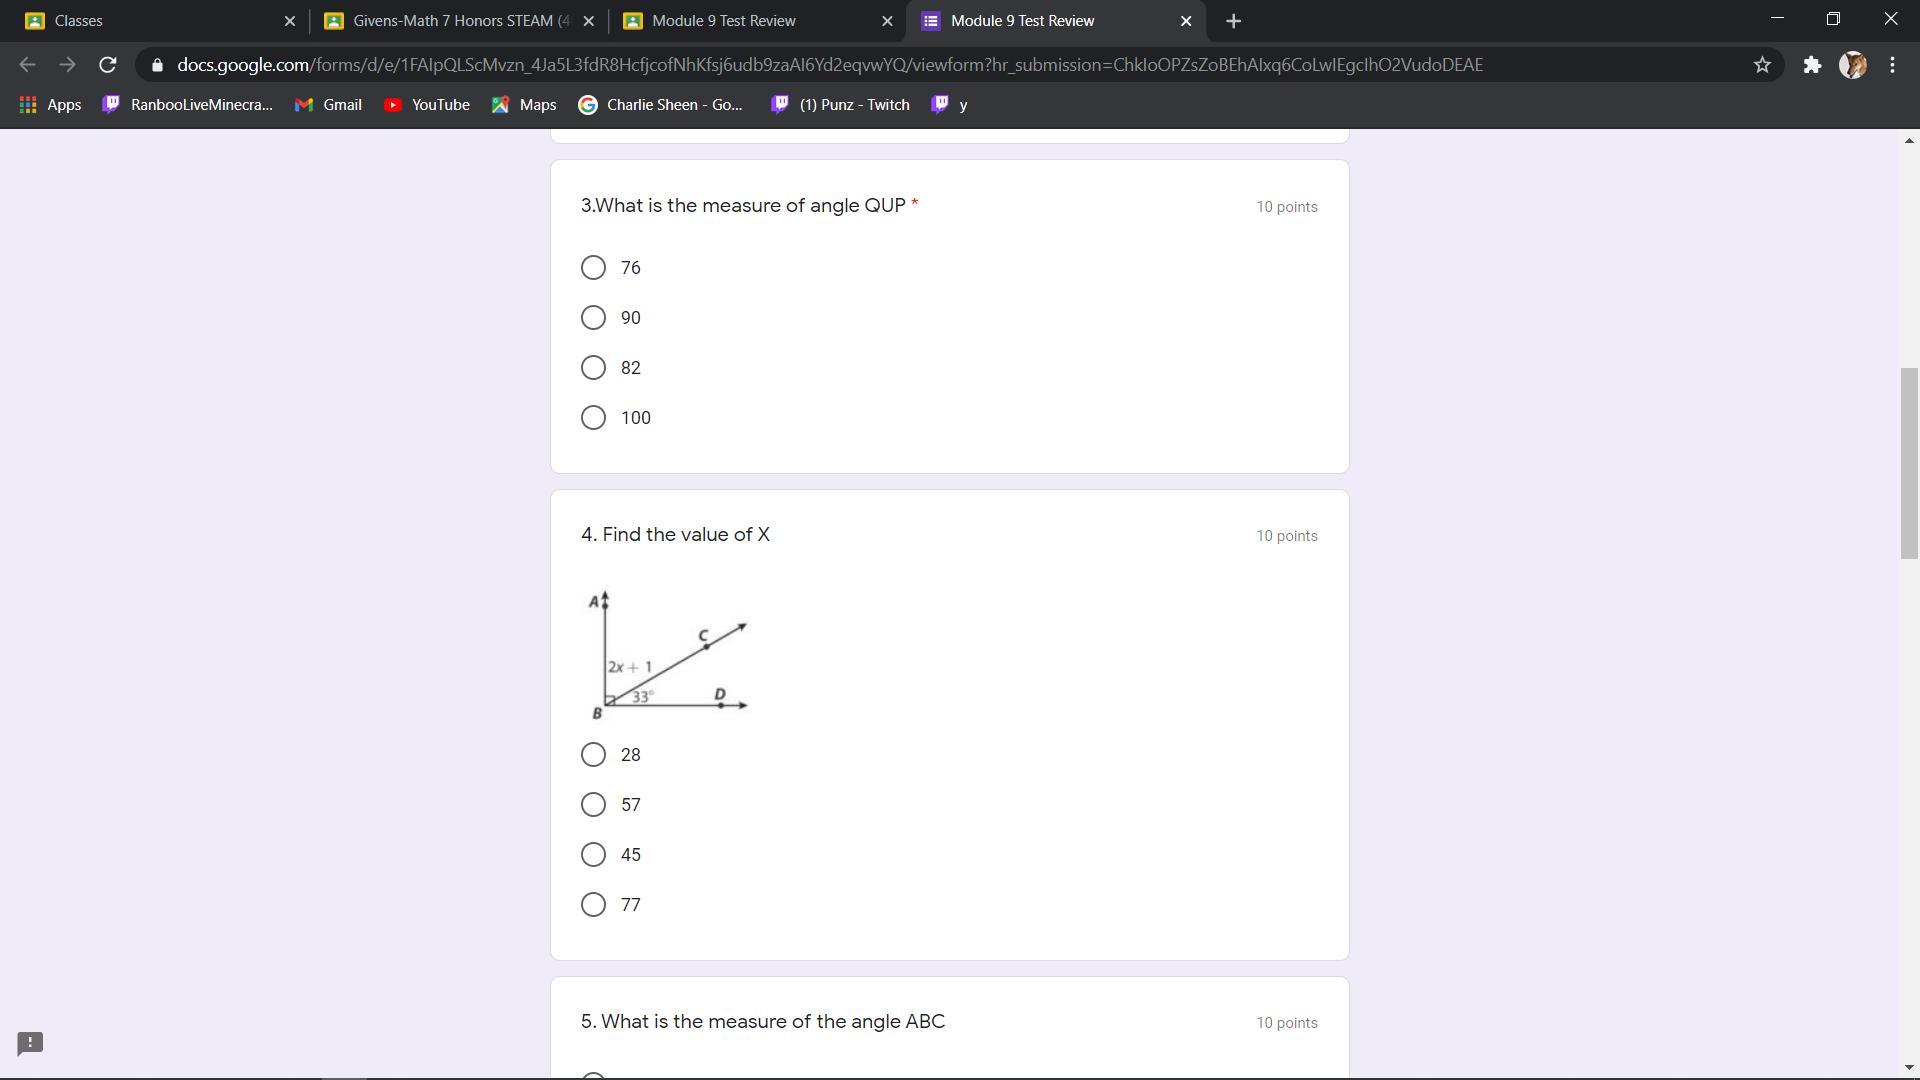Screen dimensions: 1920x1080
Task: Click the address bar URL
Action: [x=830, y=65]
